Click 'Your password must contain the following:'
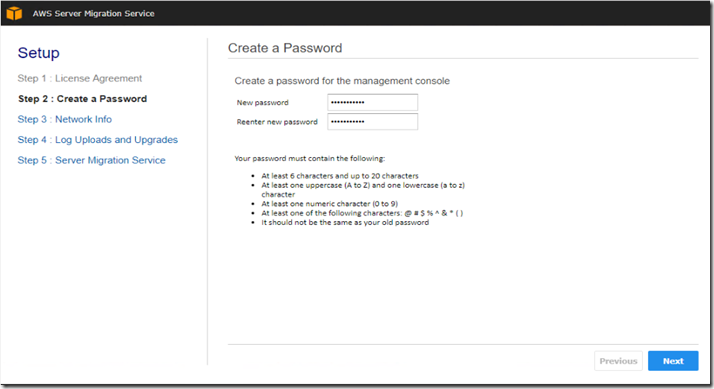This screenshot has width=714, height=389. pos(310,159)
